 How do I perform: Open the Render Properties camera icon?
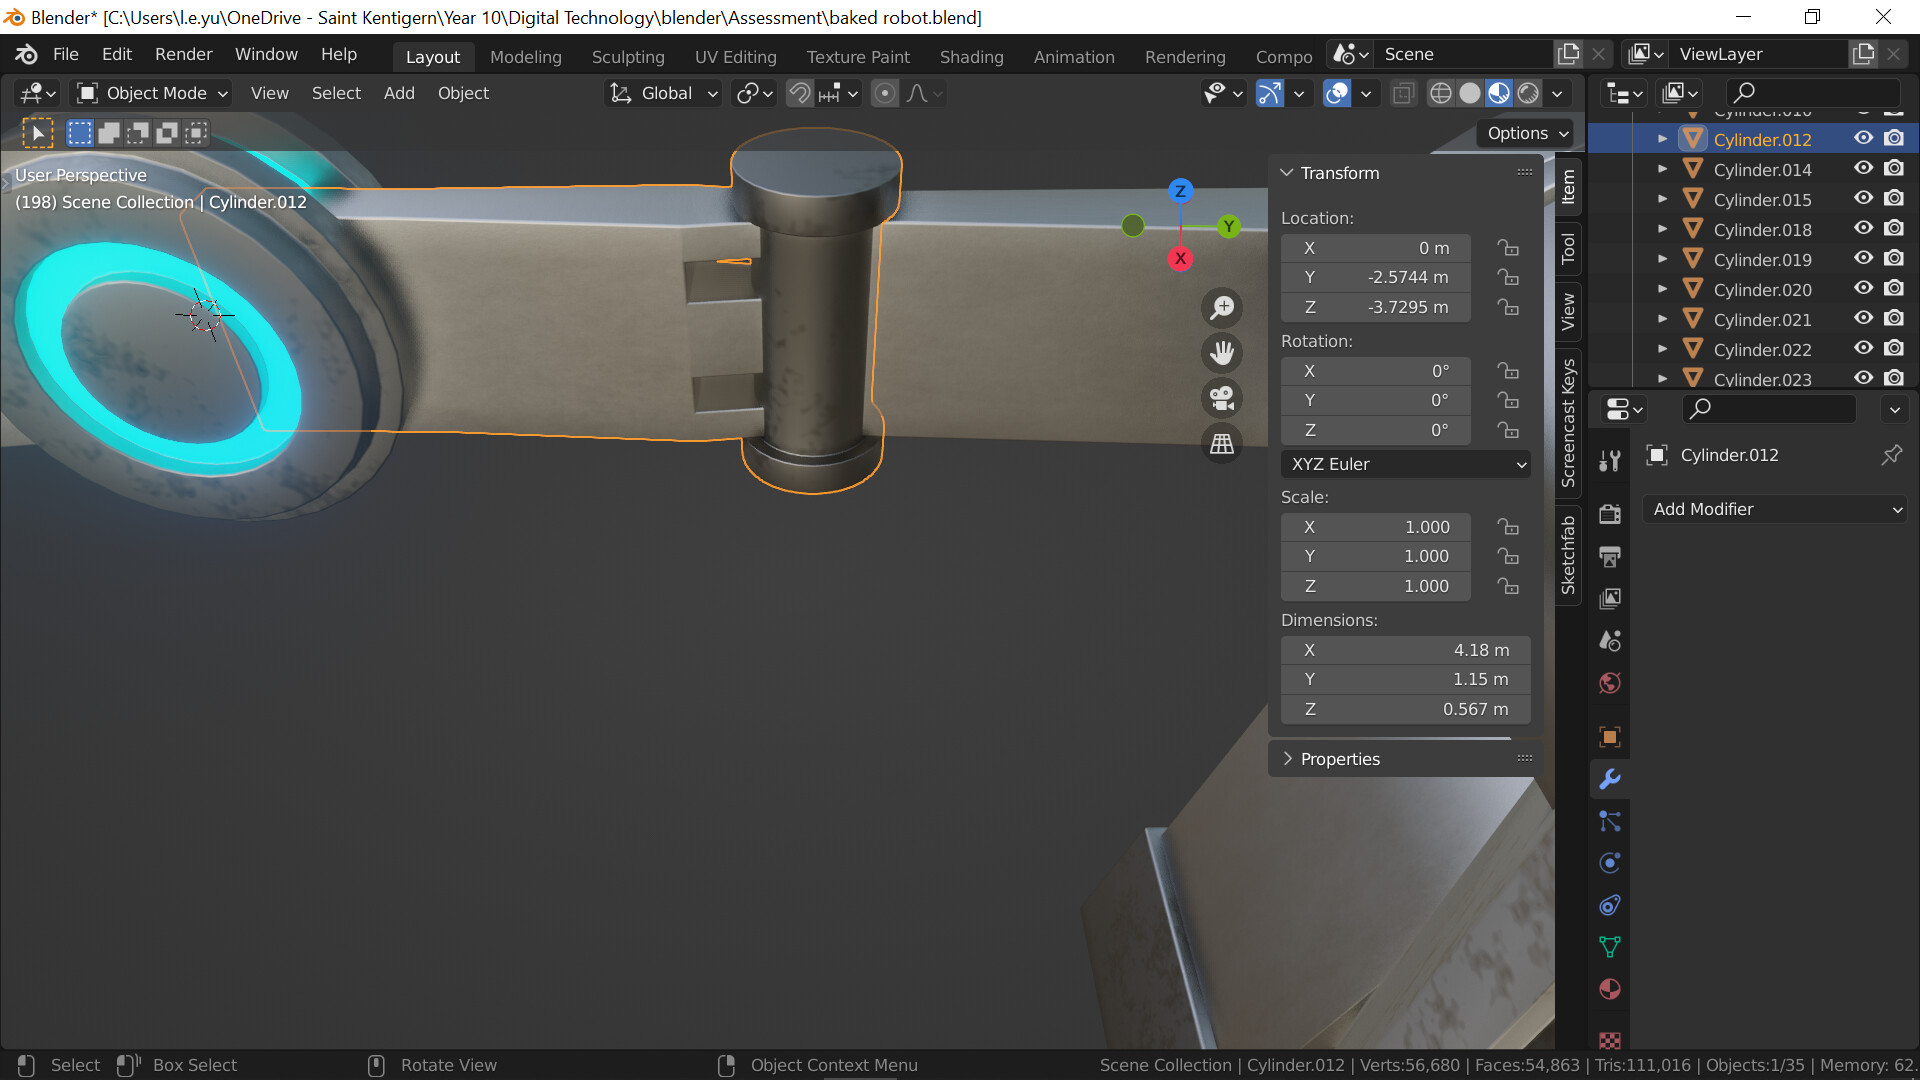tap(1609, 513)
